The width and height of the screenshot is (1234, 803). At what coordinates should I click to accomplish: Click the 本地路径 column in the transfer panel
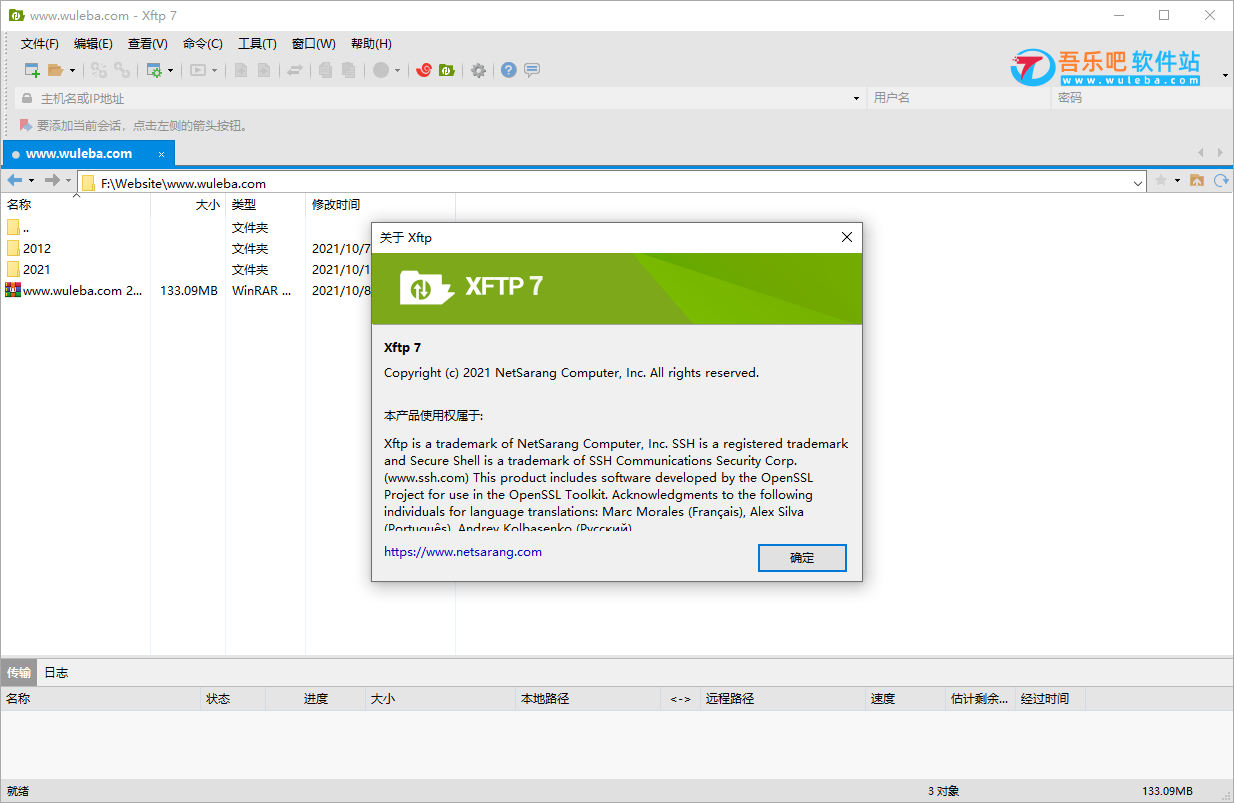click(588, 699)
